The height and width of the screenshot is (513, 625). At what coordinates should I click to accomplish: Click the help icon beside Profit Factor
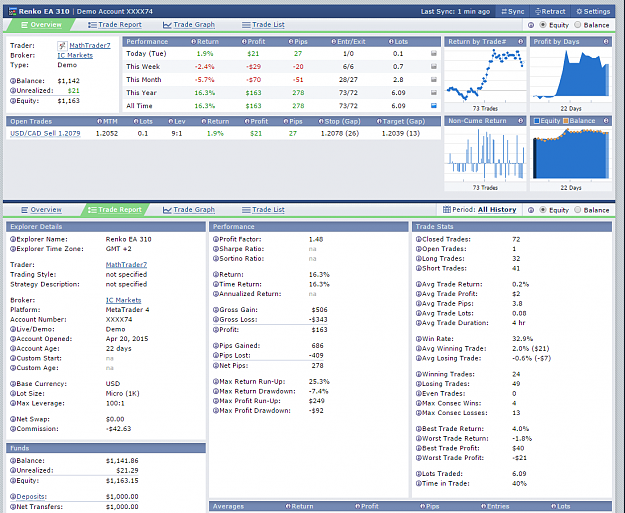click(x=216, y=240)
